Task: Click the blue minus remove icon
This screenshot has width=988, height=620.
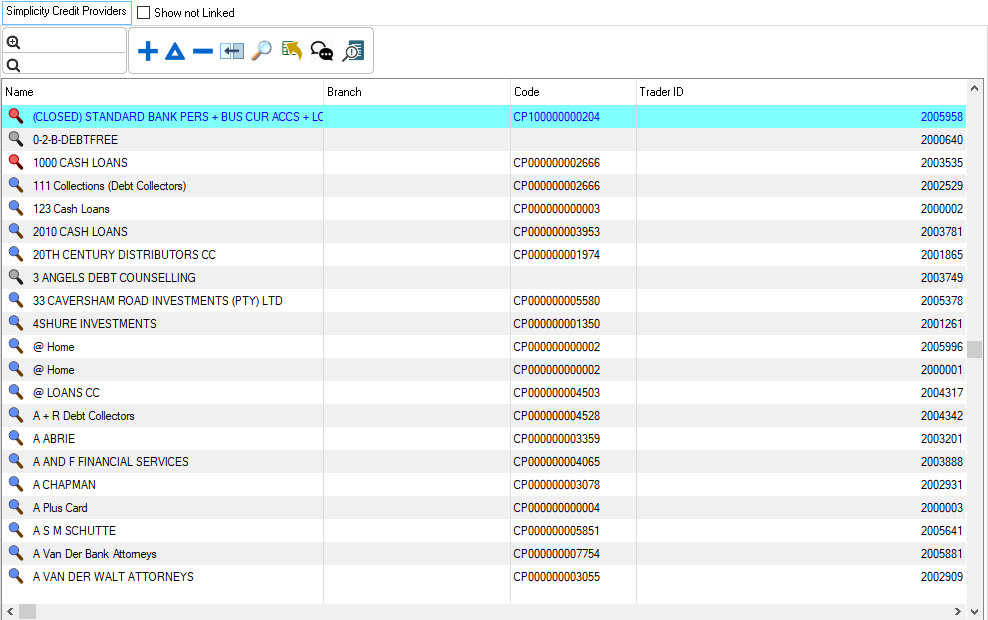Action: (x=203, y=51)
